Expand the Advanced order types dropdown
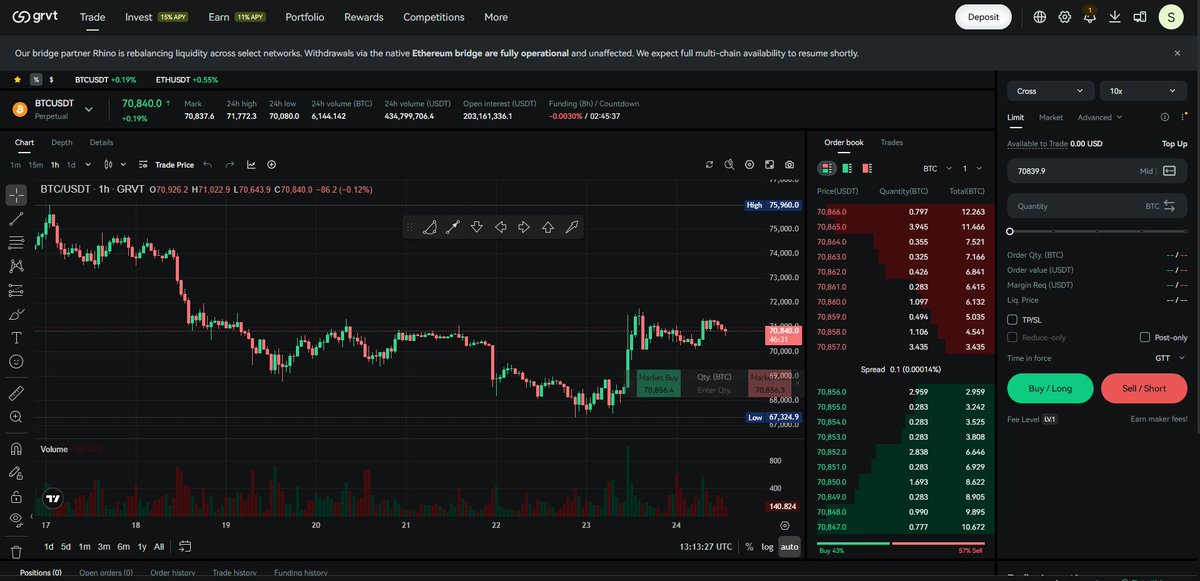1200x581 pixels. [x=1100, y=117]
